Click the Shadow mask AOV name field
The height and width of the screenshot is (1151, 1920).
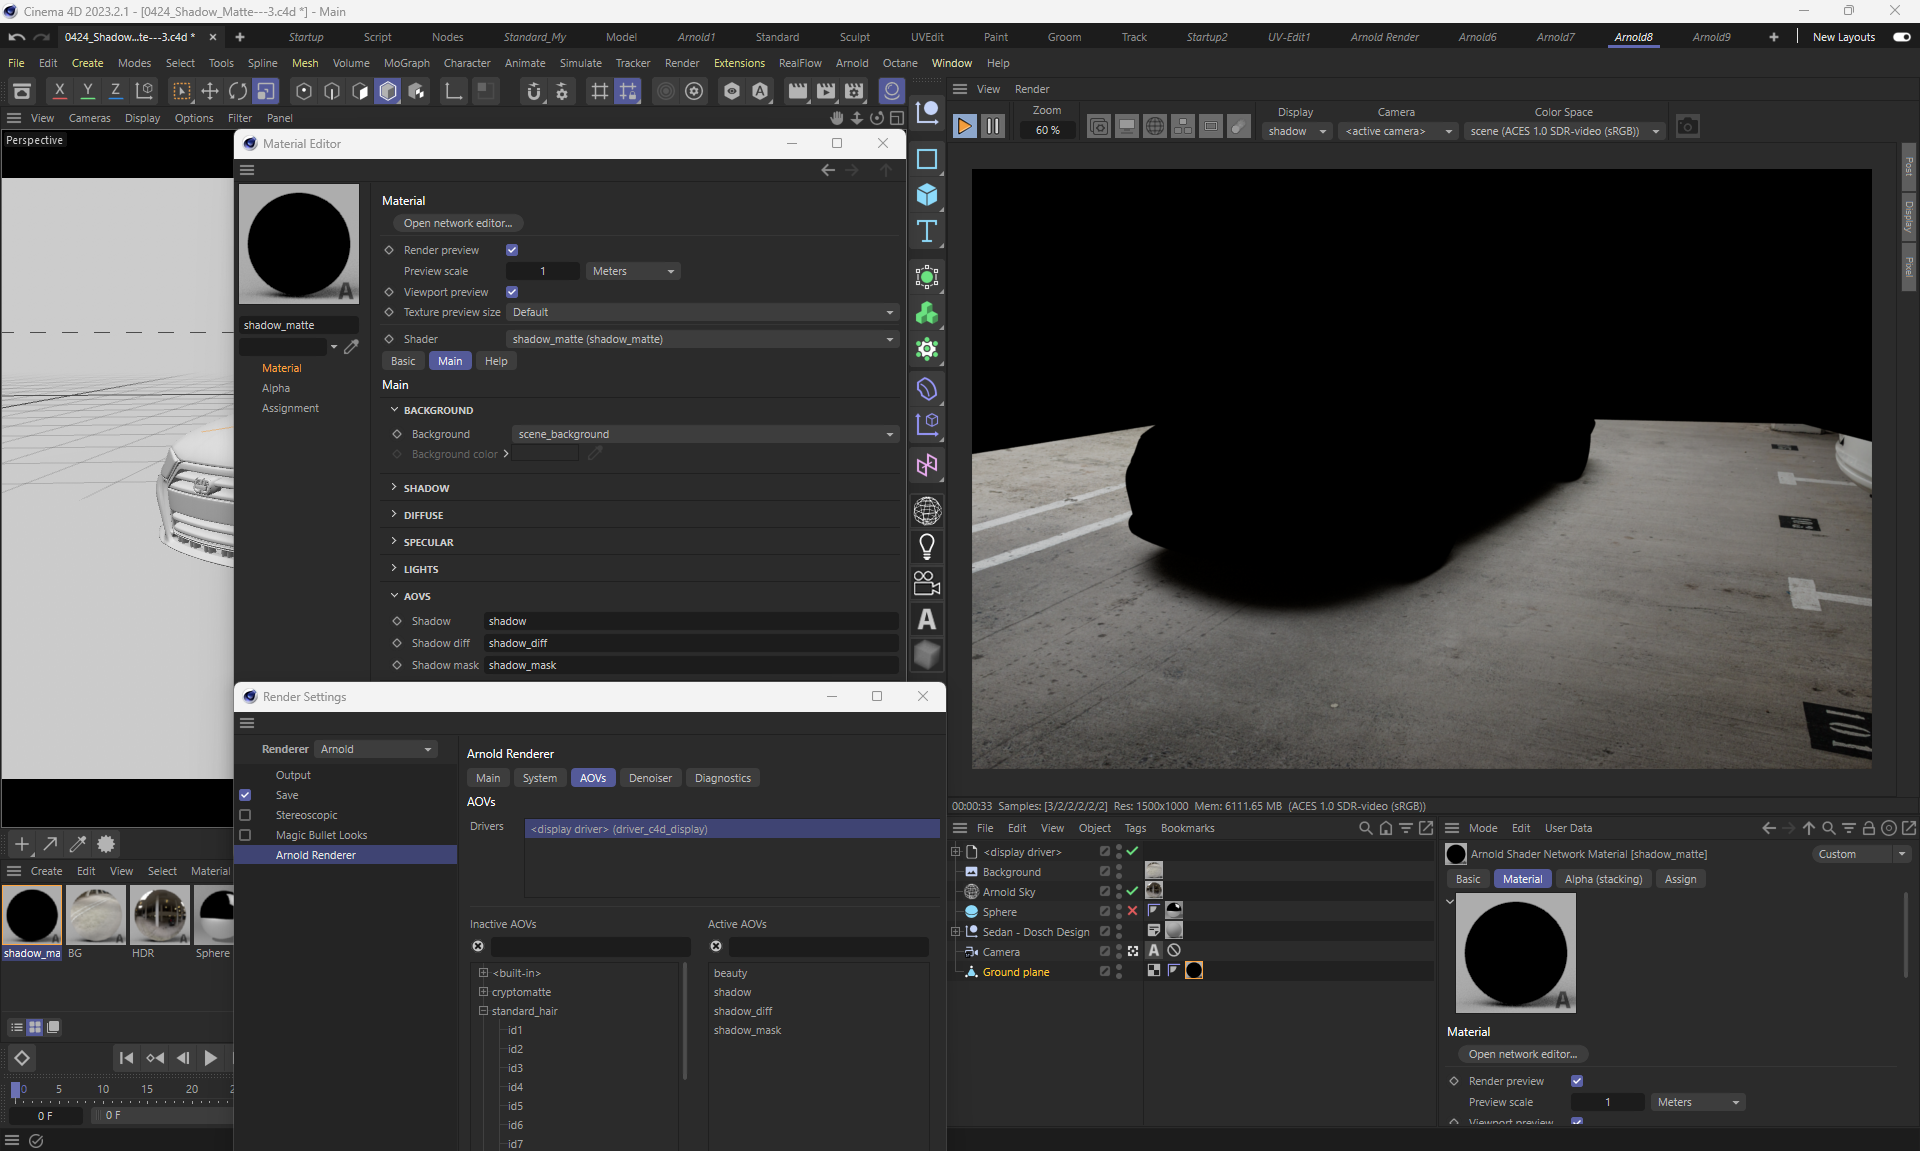click(690, 665)
